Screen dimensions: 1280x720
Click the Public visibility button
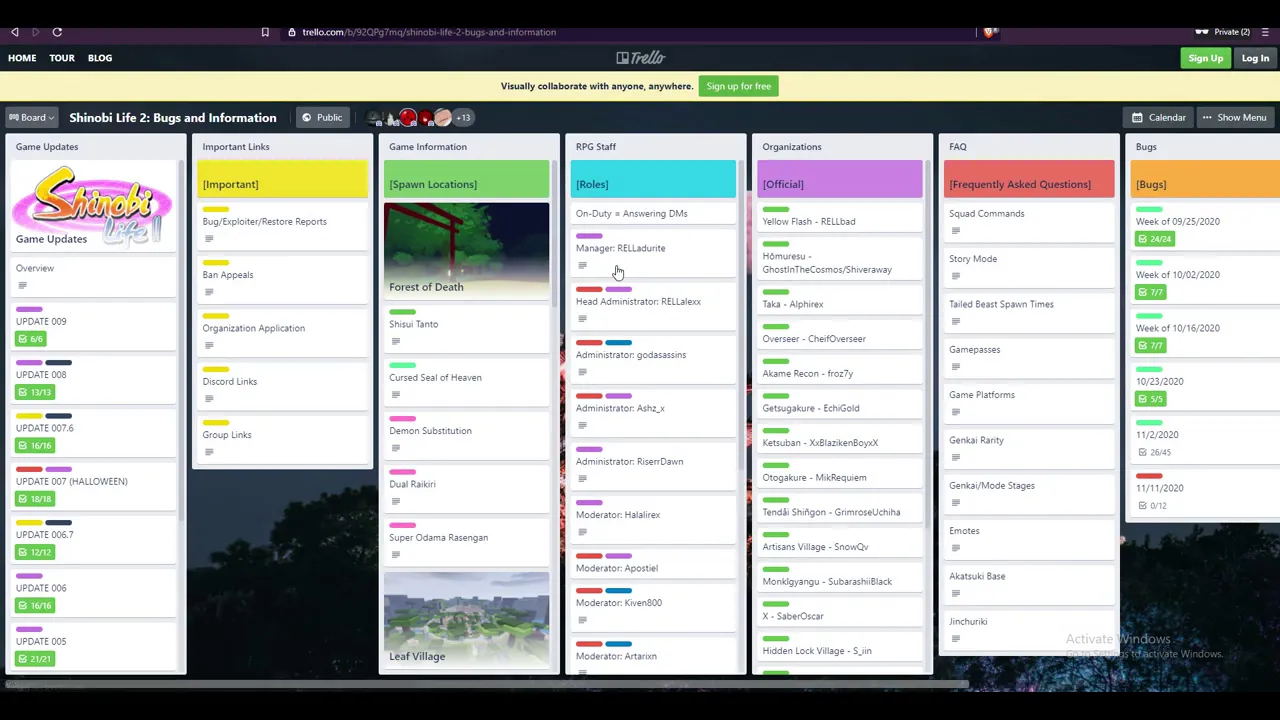point(321,118)
